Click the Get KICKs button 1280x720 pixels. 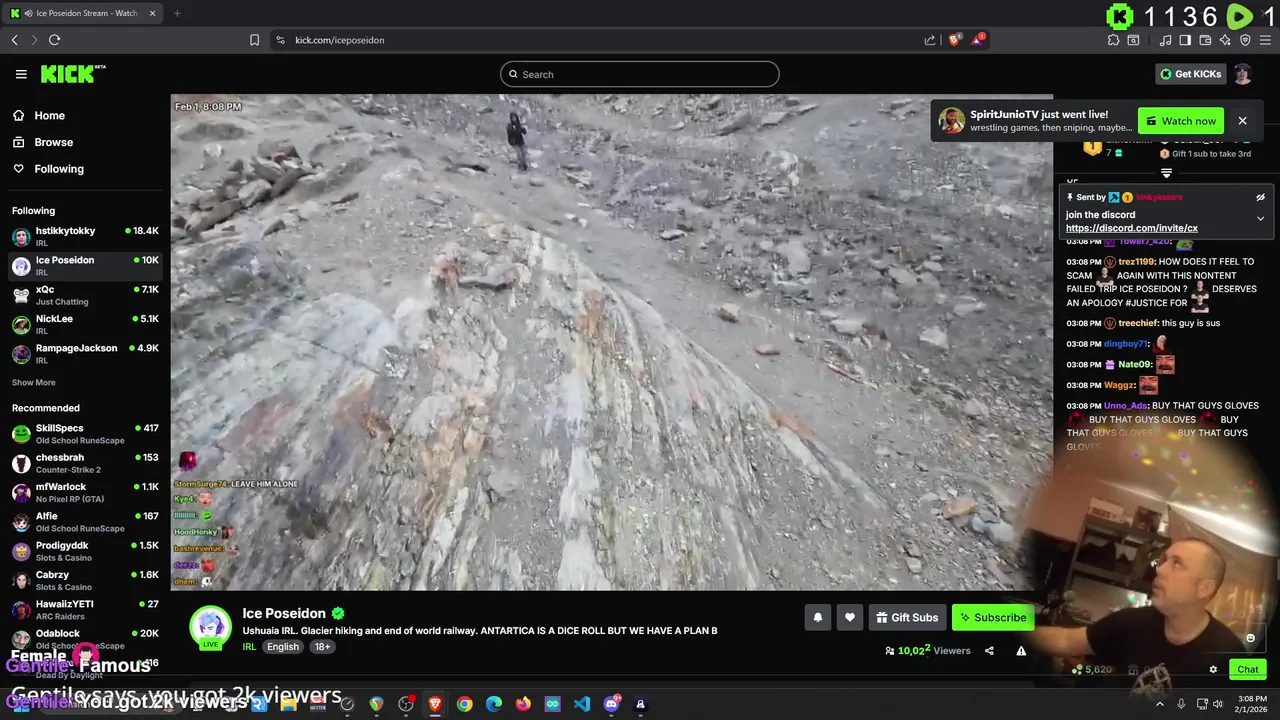(1190, 74)
